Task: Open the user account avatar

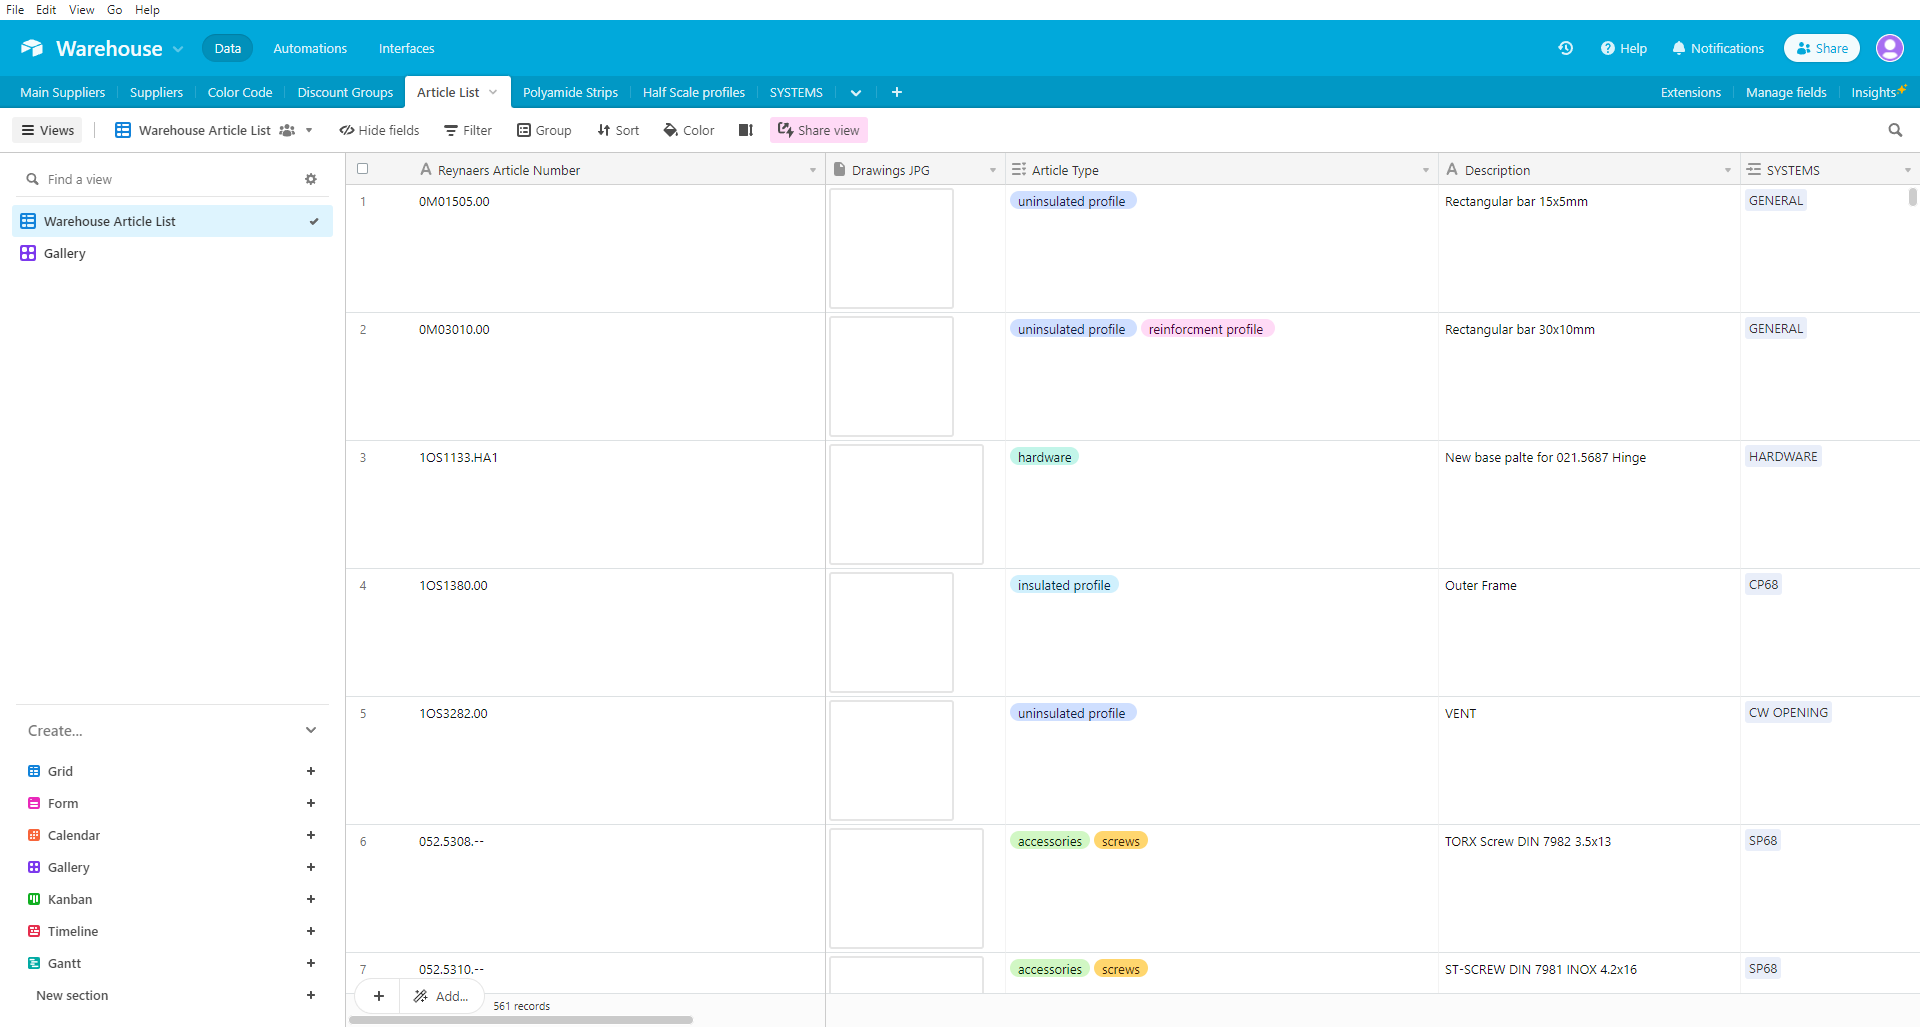Action: pyautogui.click(x=1889, y=48)
